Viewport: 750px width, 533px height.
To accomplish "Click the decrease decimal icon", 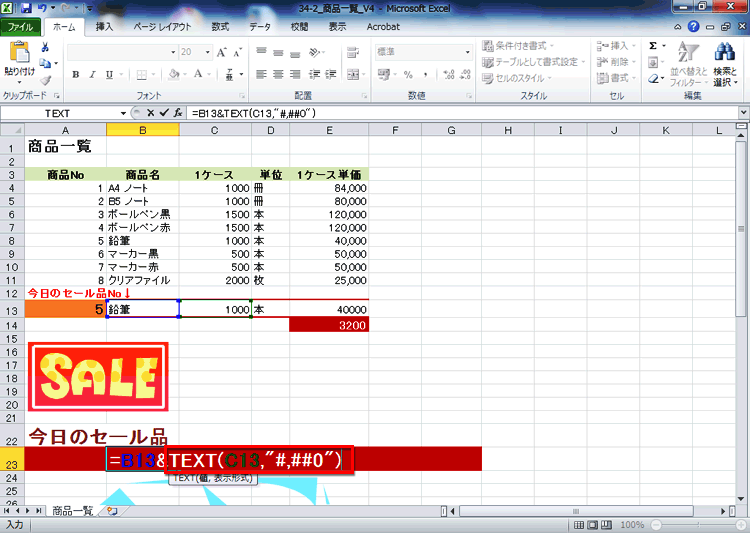I will [465, 74].
